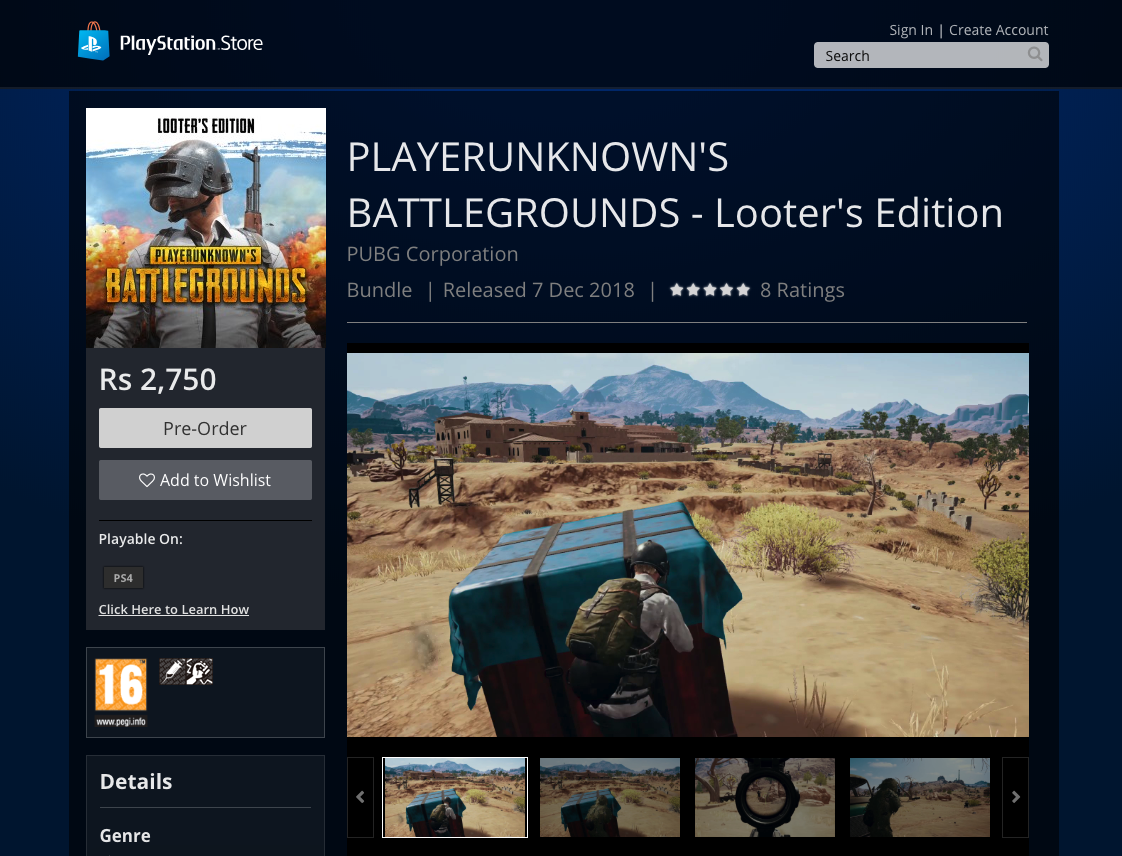Type in the Search field

[x=920, y=56]
